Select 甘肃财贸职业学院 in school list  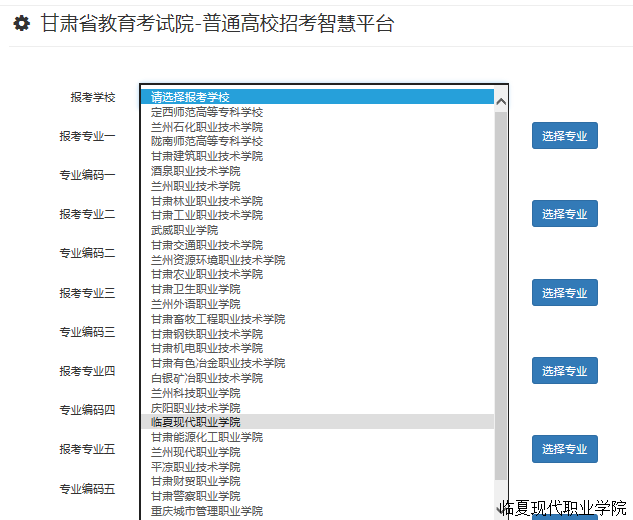pos(318,481)
